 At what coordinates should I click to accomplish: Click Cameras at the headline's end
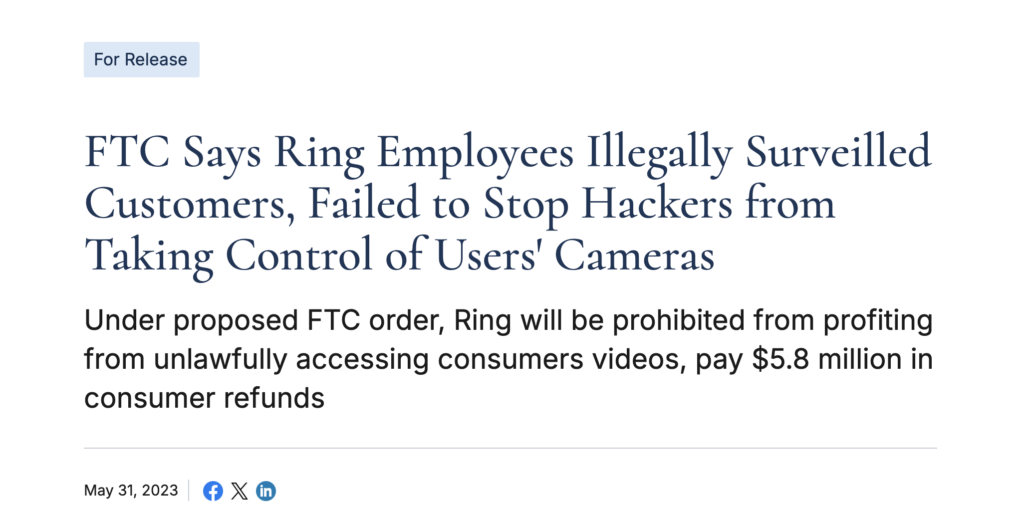click(x=634, y=255)
